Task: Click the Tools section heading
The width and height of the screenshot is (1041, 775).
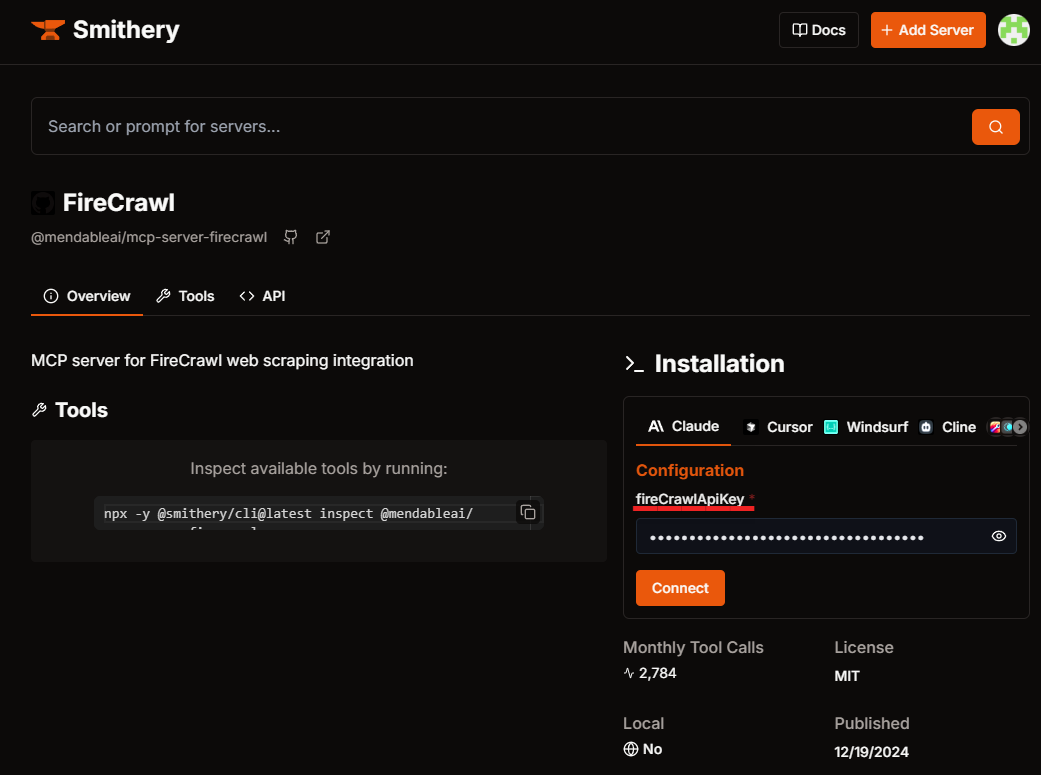Action: [81, 410]
